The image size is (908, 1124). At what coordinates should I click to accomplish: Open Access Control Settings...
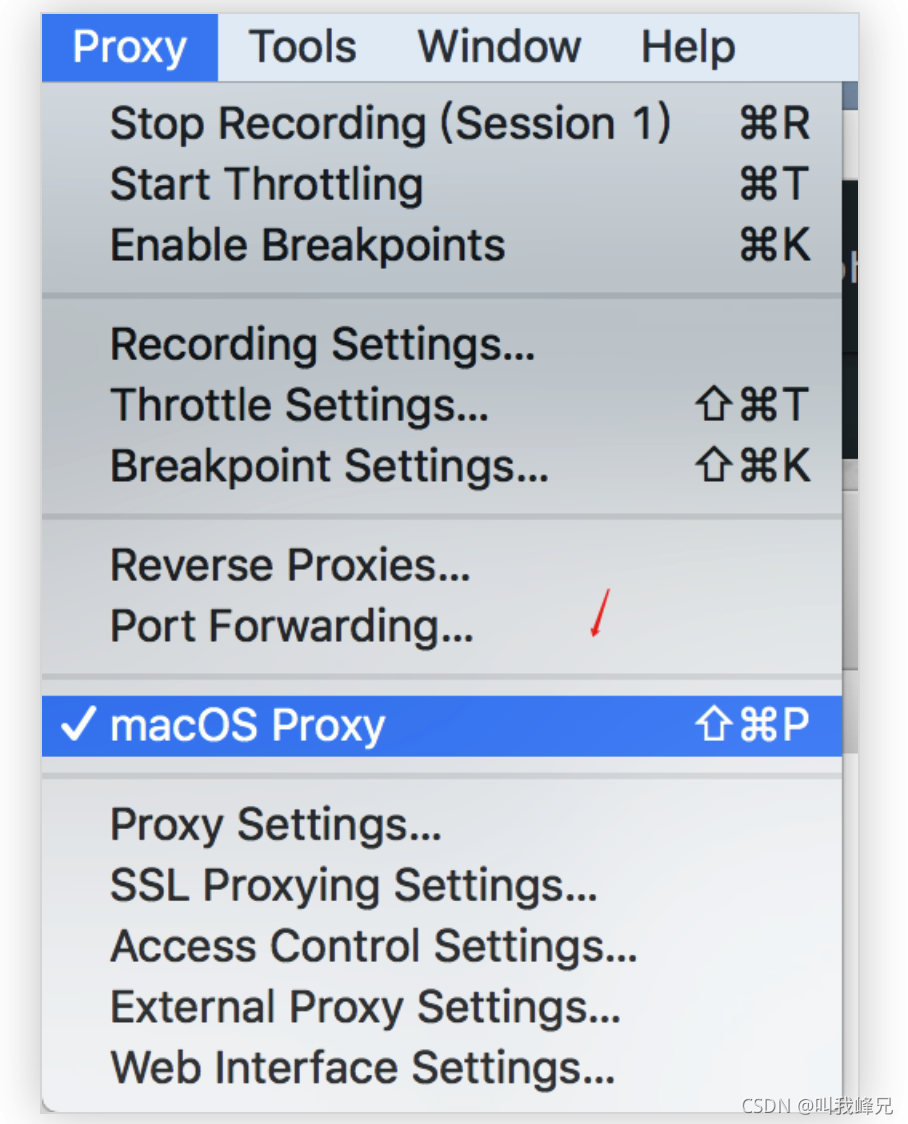coord(374,947)
